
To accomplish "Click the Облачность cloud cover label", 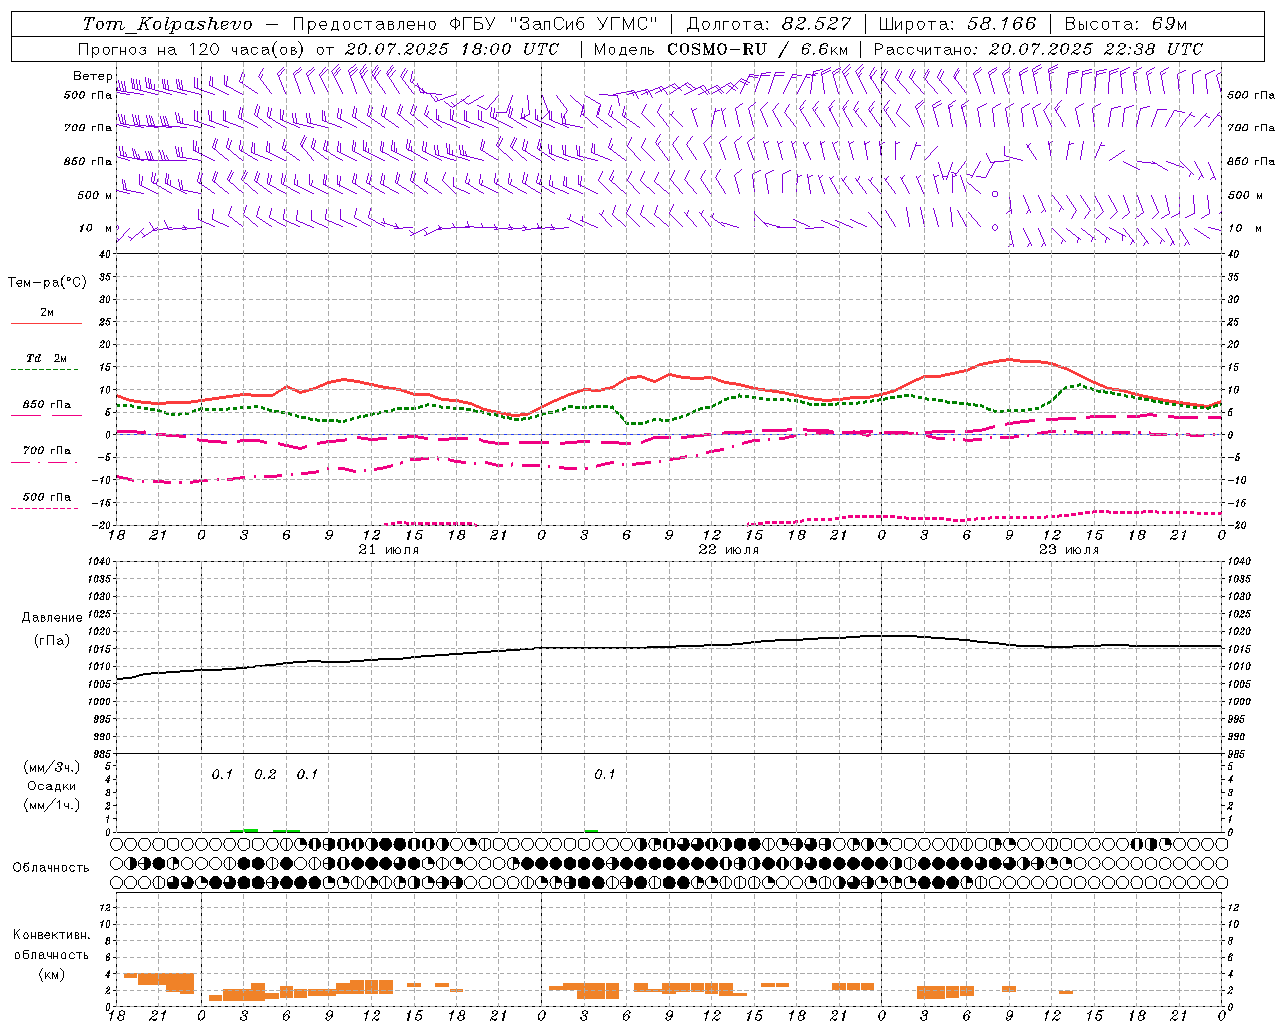I will click(51, 867).
